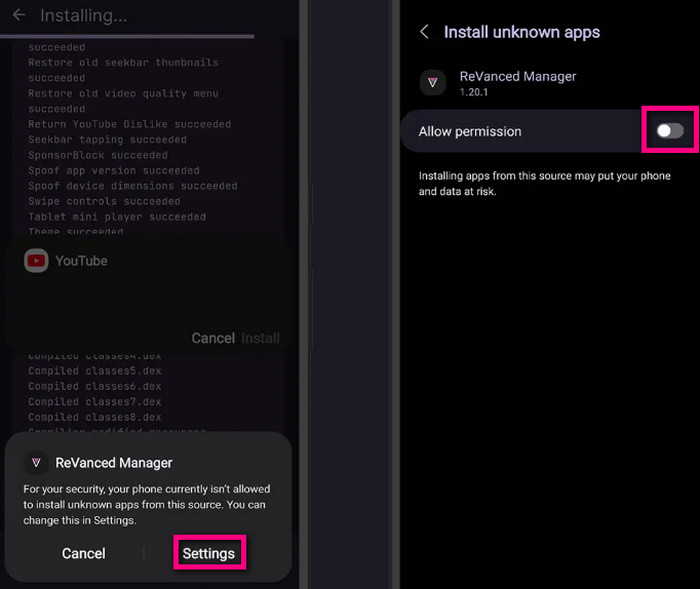The image size is (700, 589).
Task: Go back from the Installing screen
Action: 19,15
